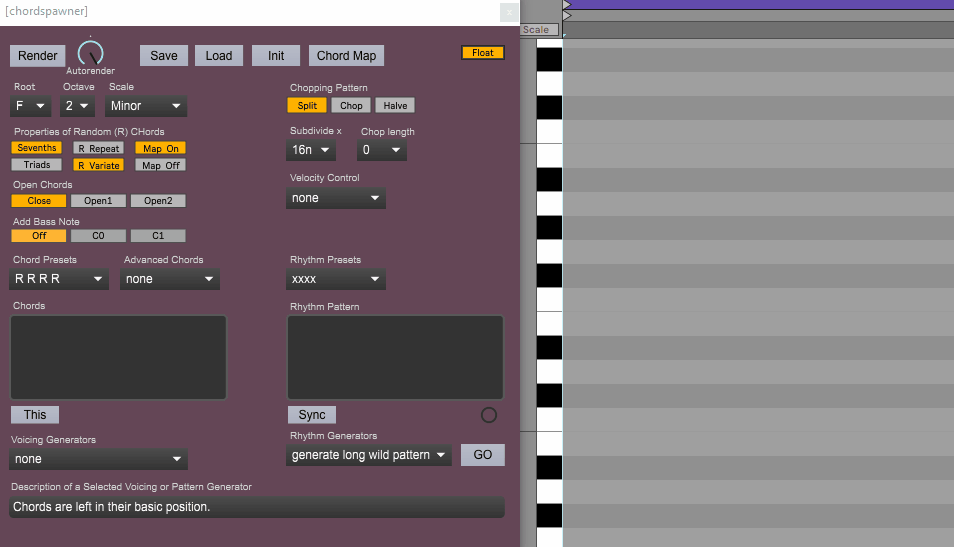This screenshot has height=547, width=954.
Task: Close the chordspawner window
Action: point(509,12)
